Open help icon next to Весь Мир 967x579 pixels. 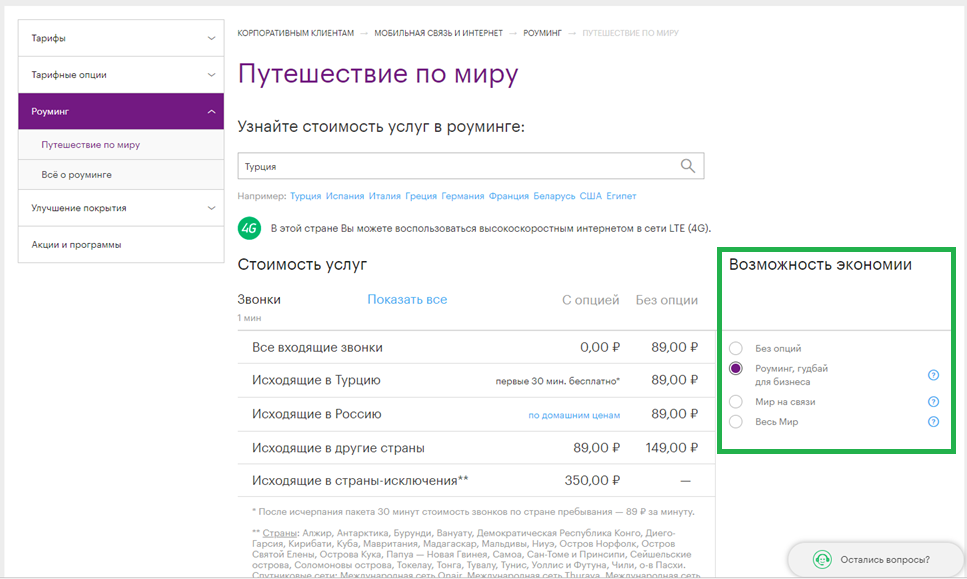pyautogui.click(x=933, y=422)
